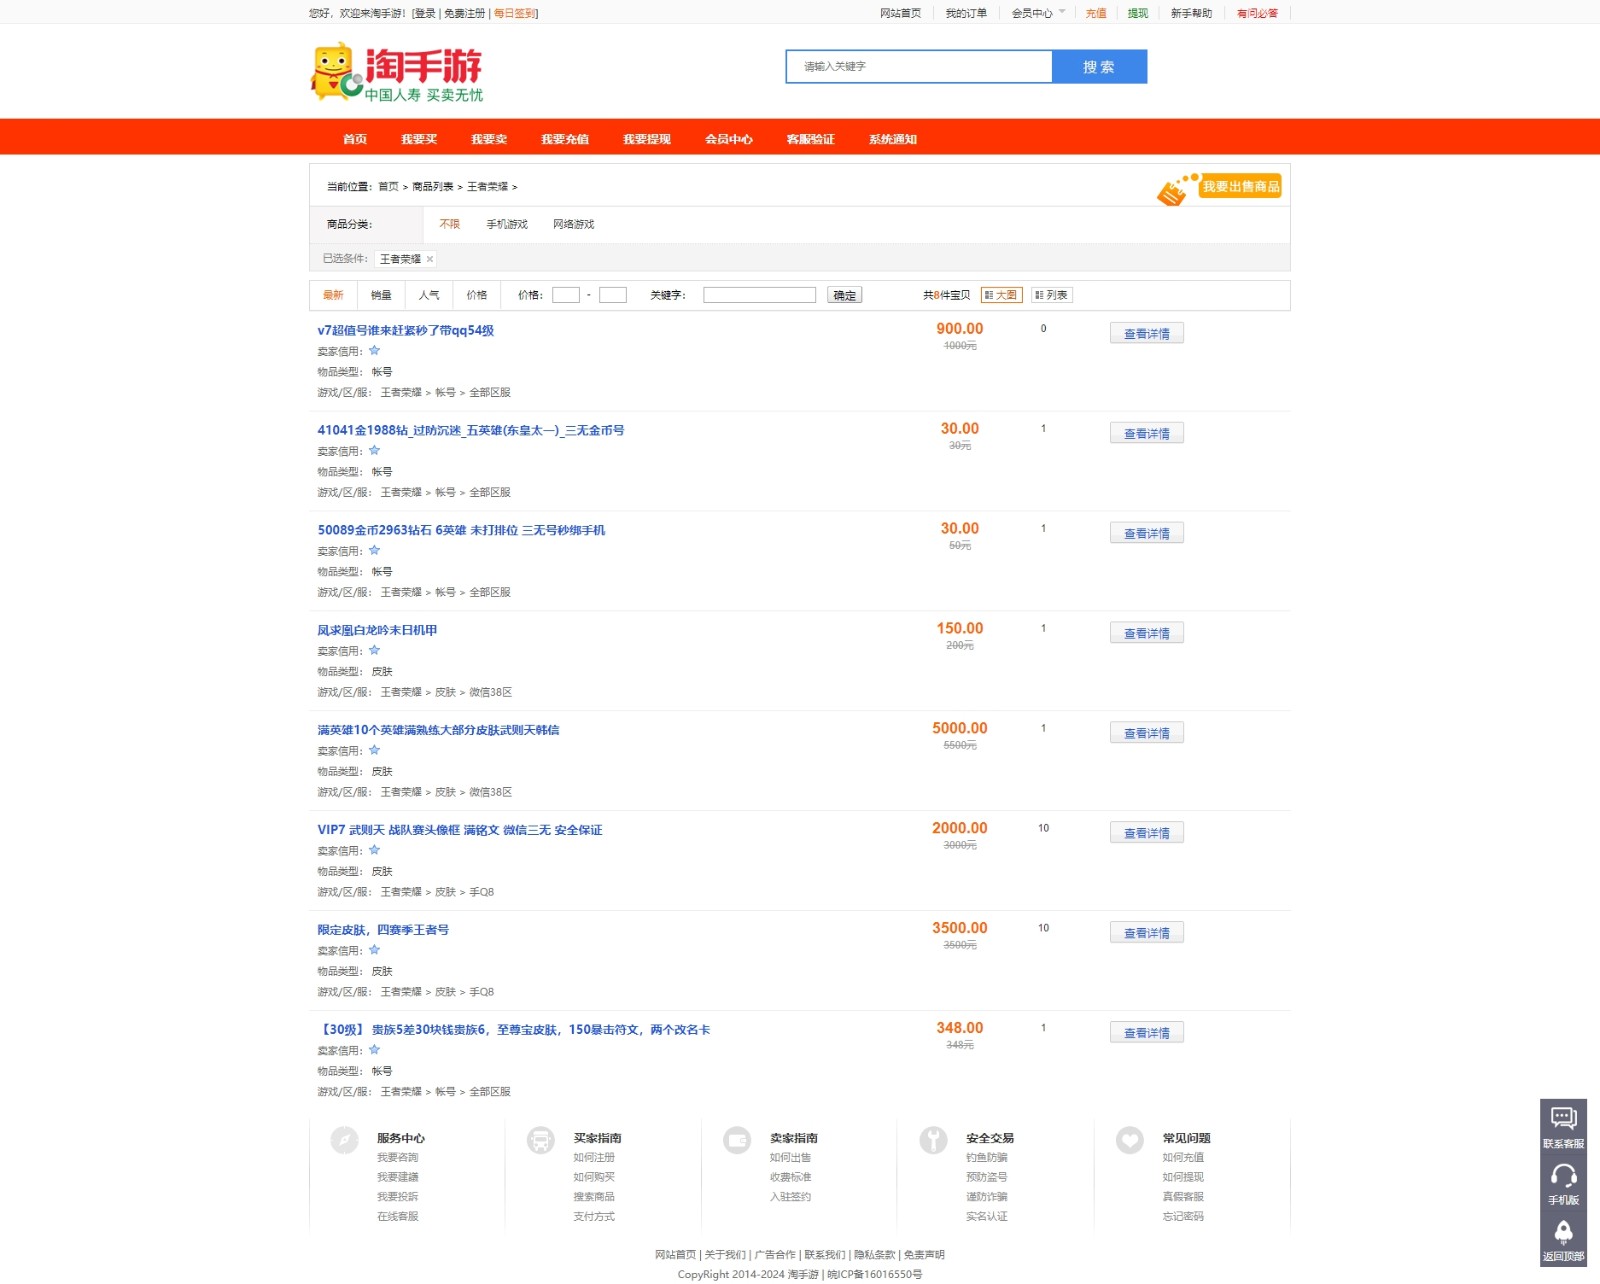Screen dimensions: 1600x1284
Task: Open listing title 凤求凰白龙吟末日机甲
Action: [377, 630]
